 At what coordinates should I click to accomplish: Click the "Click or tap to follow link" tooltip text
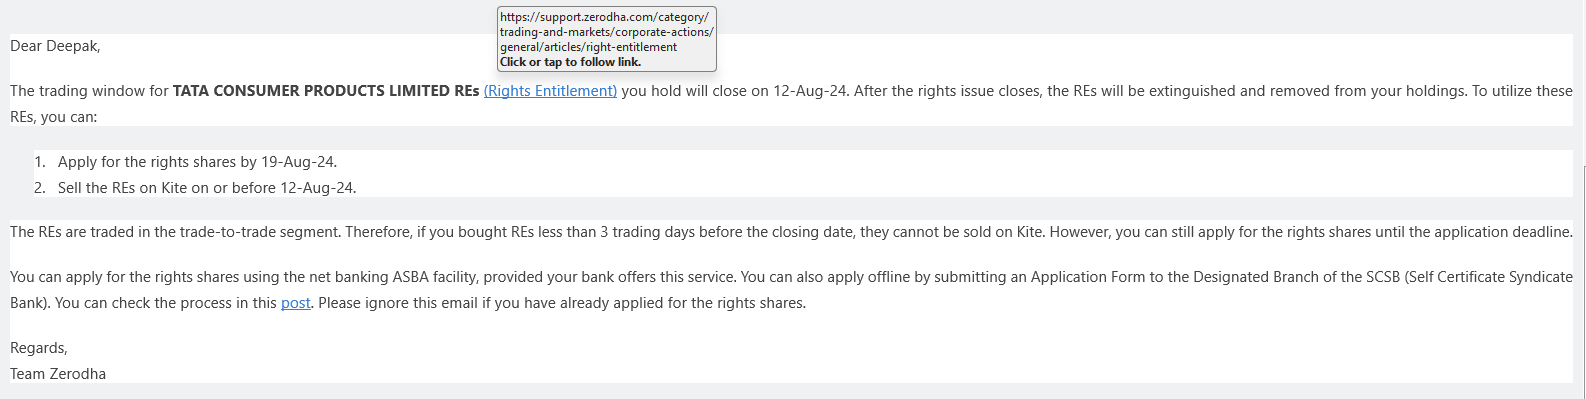click(x=570, y=62)
